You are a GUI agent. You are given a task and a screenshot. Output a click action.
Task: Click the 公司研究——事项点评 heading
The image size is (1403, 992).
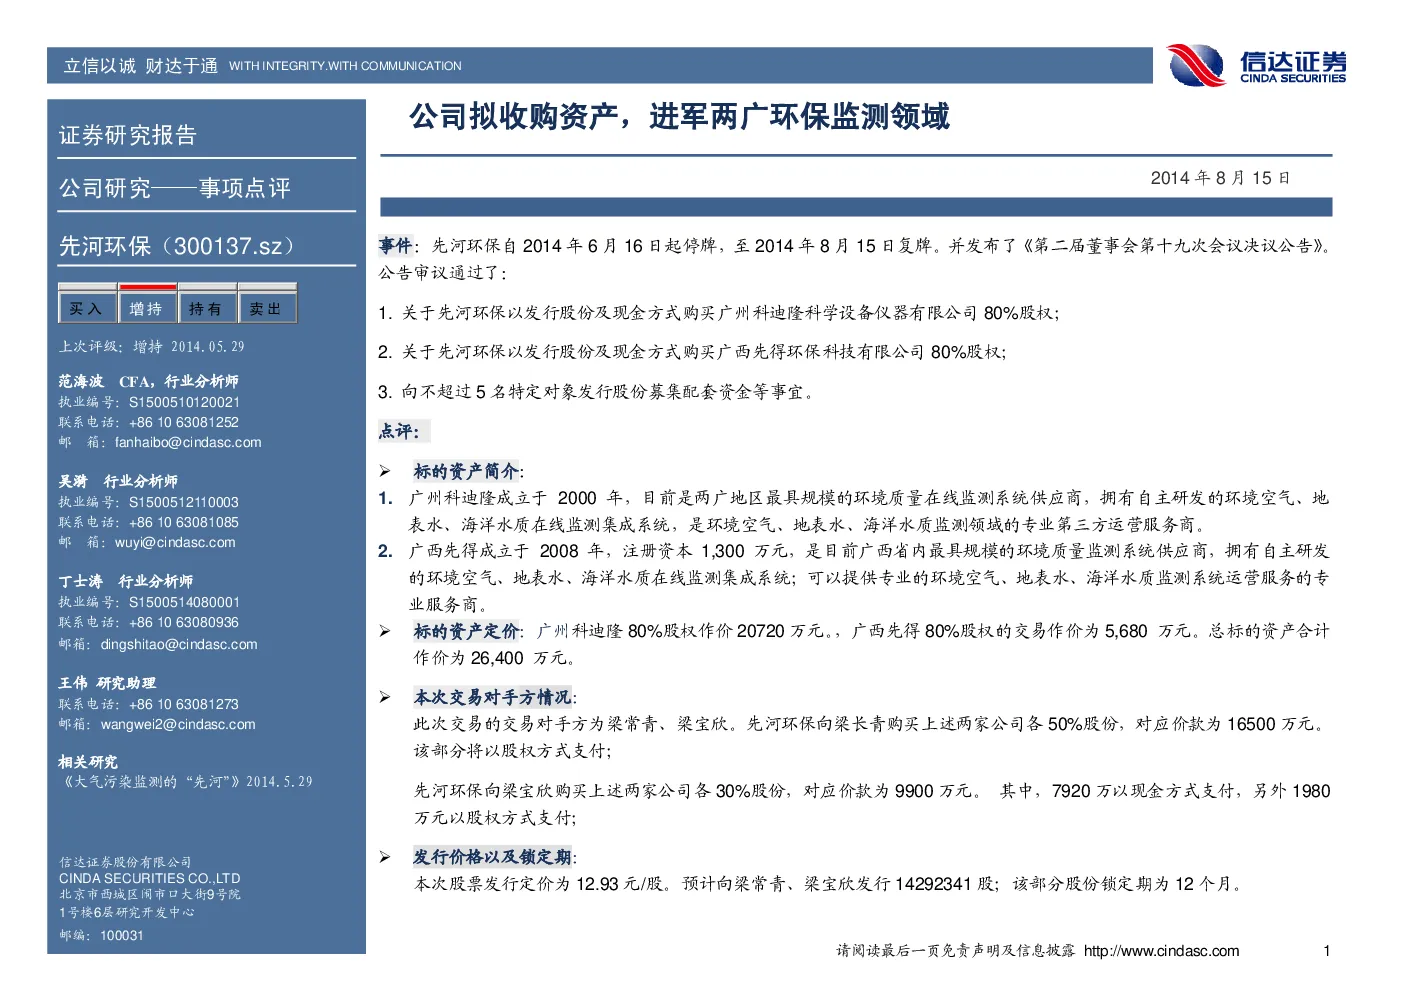(175, 188)
